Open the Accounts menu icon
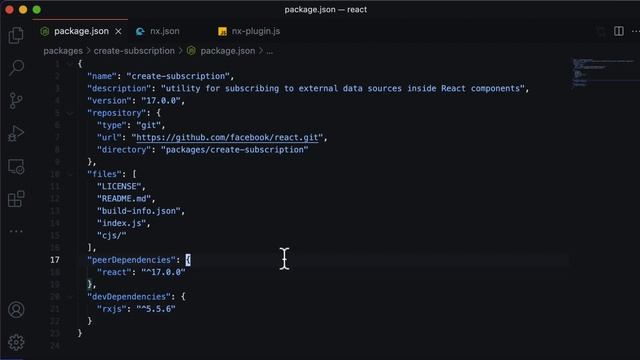 [x=16, y=310]
